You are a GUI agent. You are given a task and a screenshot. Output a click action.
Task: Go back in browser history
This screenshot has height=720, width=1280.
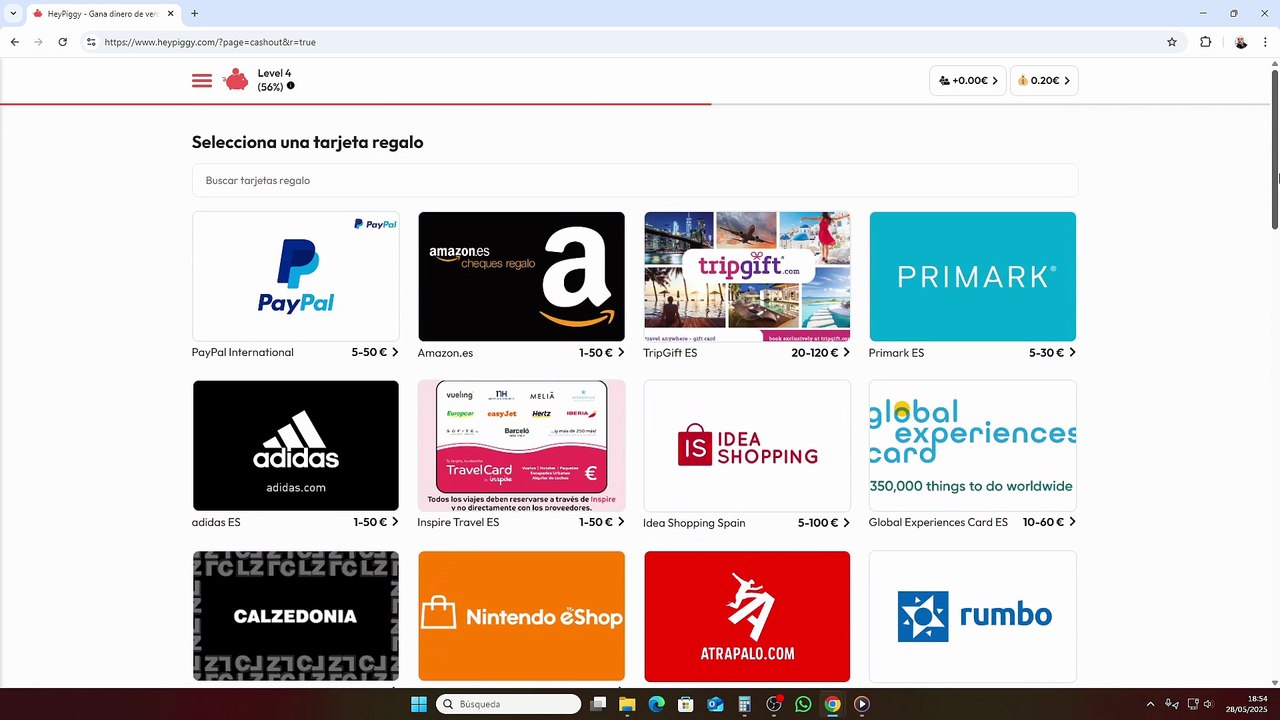tap(15, 42)
